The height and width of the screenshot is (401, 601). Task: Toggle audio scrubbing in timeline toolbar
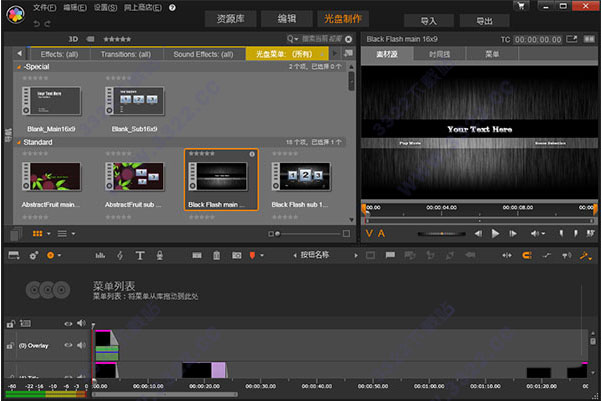(x=567, y=255)
